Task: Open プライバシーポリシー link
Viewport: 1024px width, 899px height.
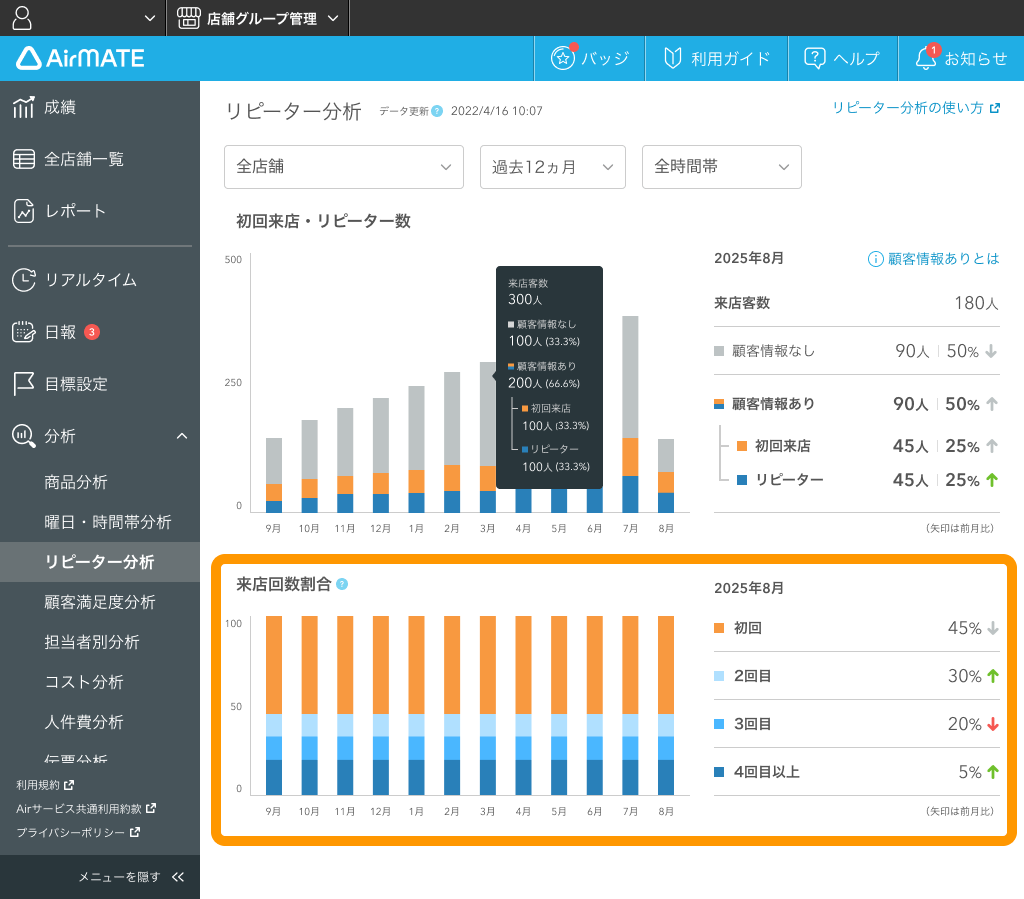Action: pyautogui.click(x=78, y=832)
